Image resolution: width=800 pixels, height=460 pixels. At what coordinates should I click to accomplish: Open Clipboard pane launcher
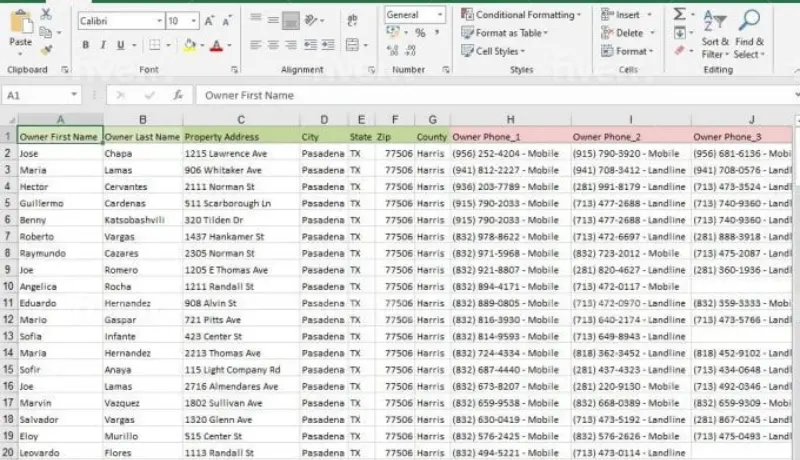coord(65,70)
